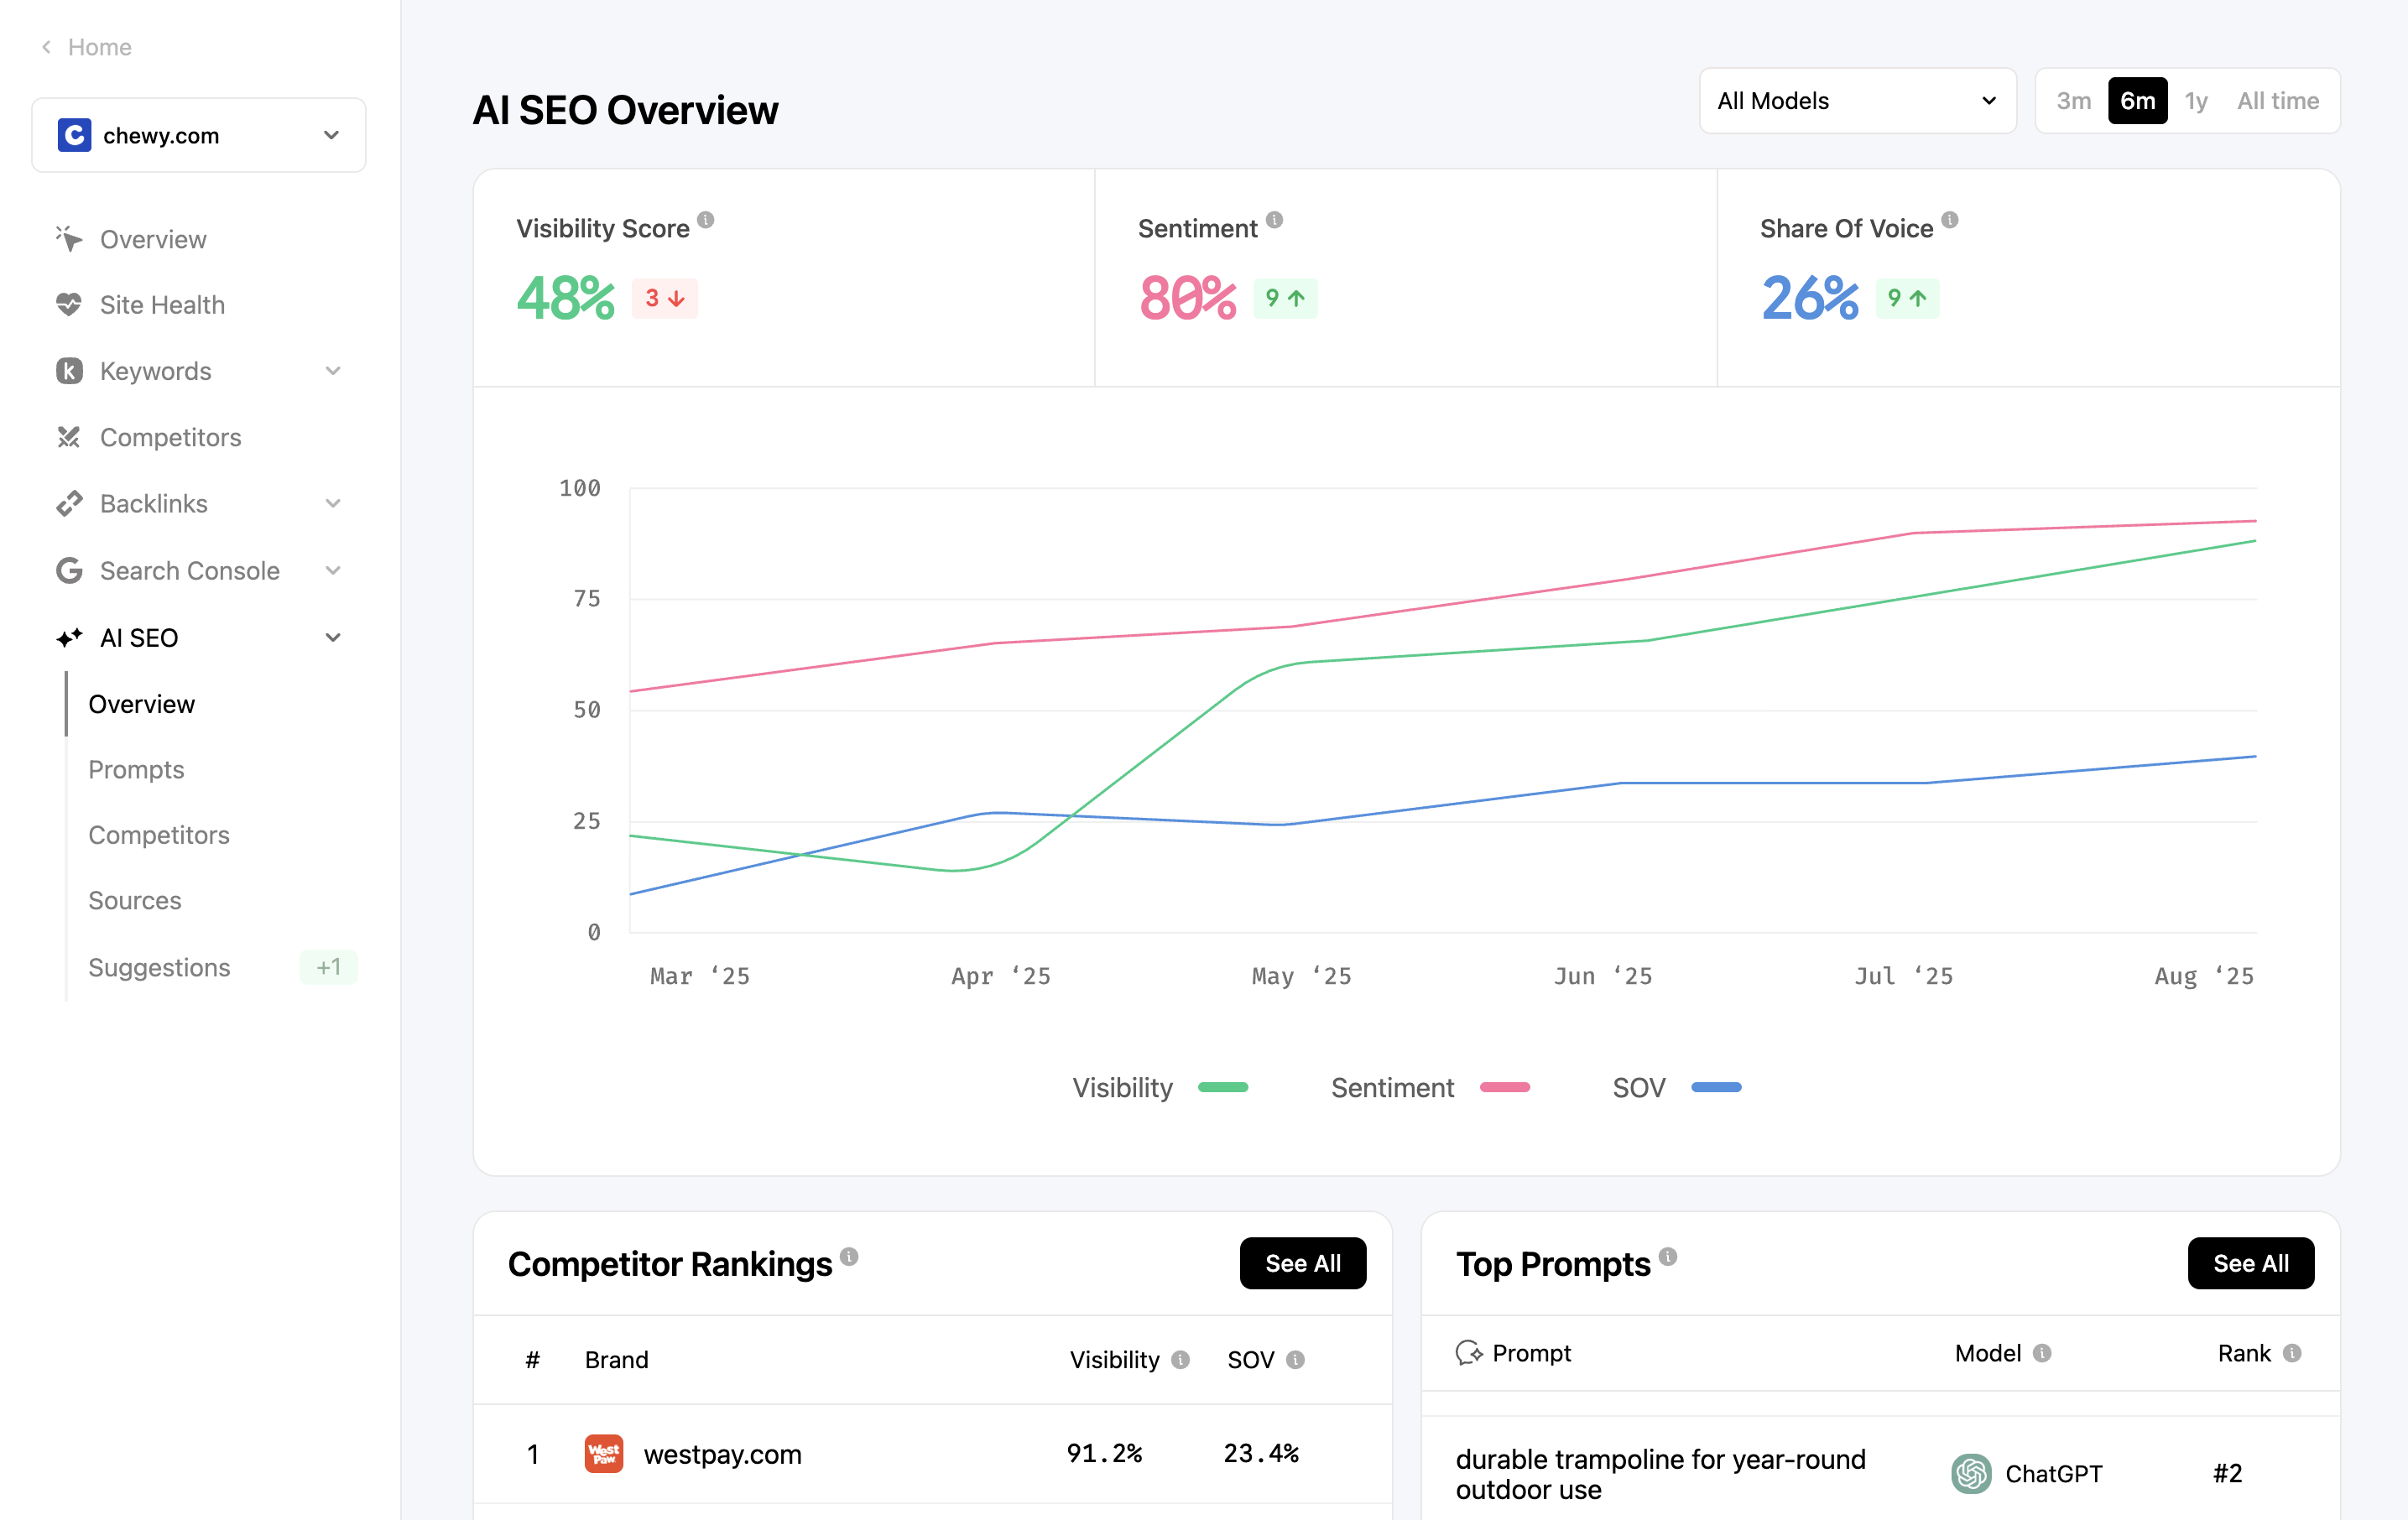Toggle the Sentiment pink legend swatch
Viewport: 2408px width, 1520px height.
tap(1504, 1087)
